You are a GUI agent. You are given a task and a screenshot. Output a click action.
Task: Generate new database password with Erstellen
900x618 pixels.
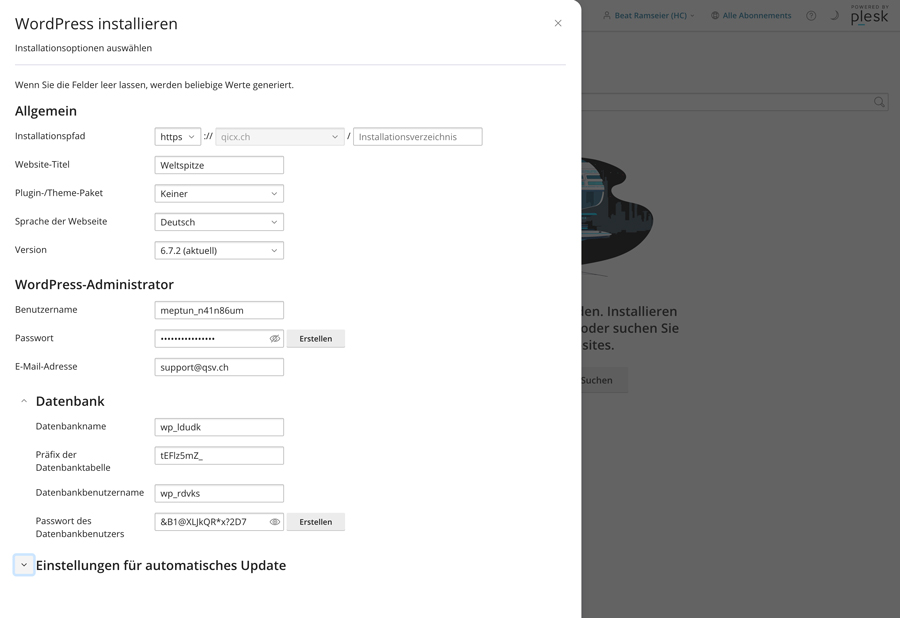pyautogui.click(x=316, y=522)
